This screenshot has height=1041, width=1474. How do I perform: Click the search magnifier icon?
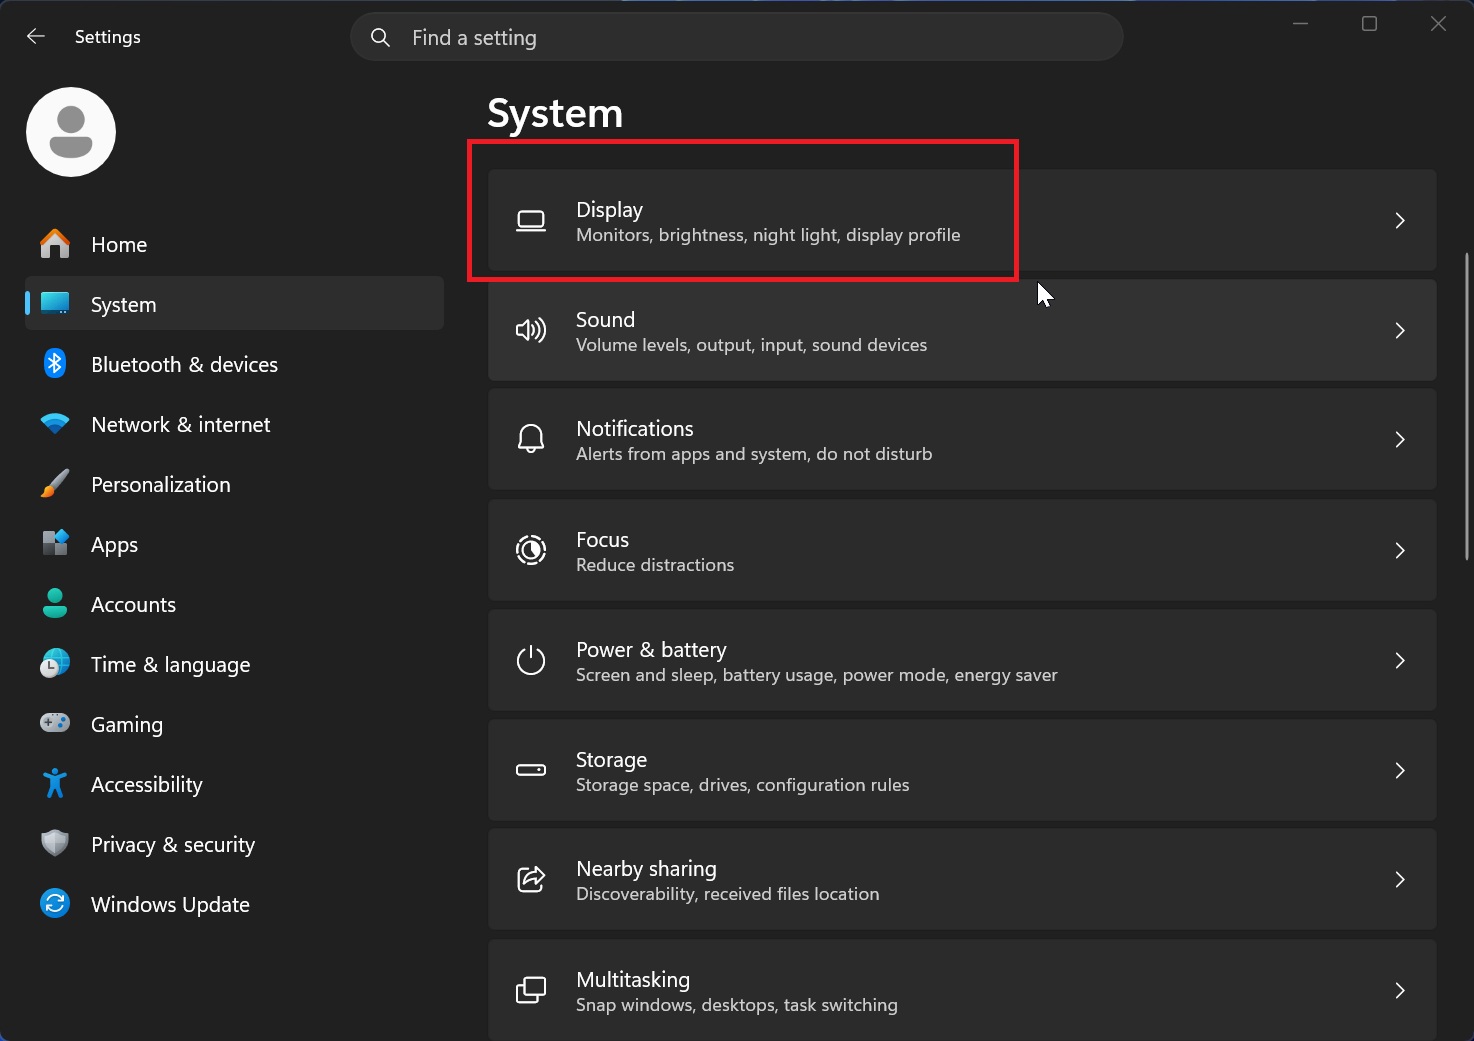pos(380,37)
